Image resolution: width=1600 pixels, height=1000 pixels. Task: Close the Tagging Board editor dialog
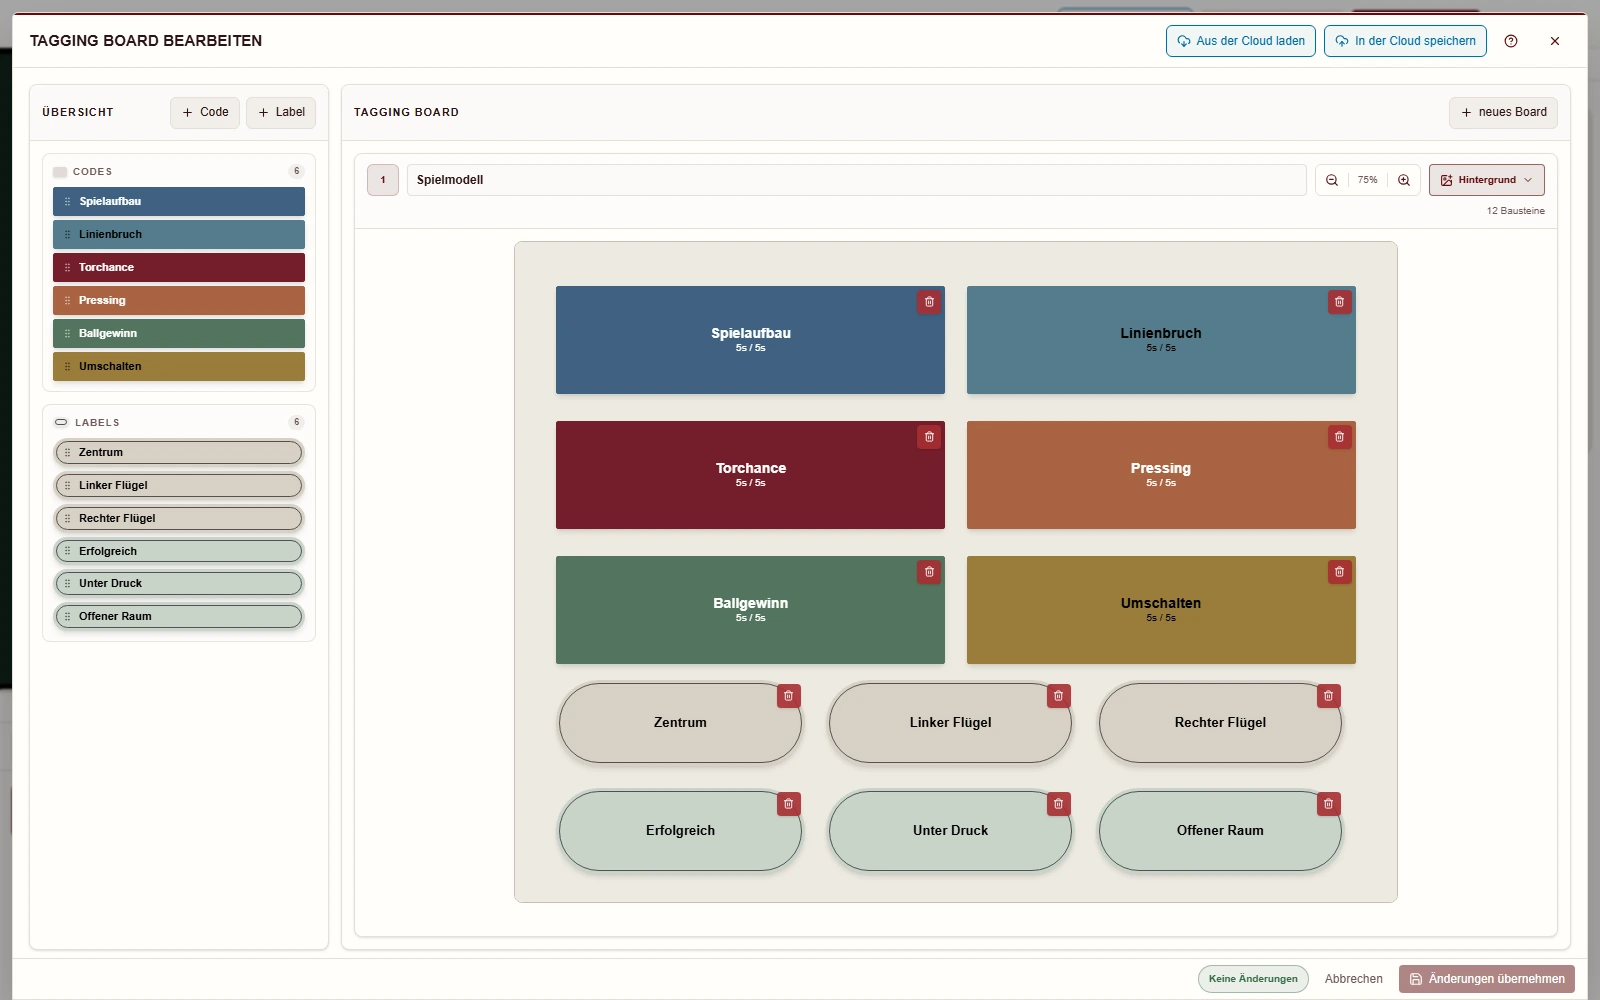click(x=1555, y=41)
